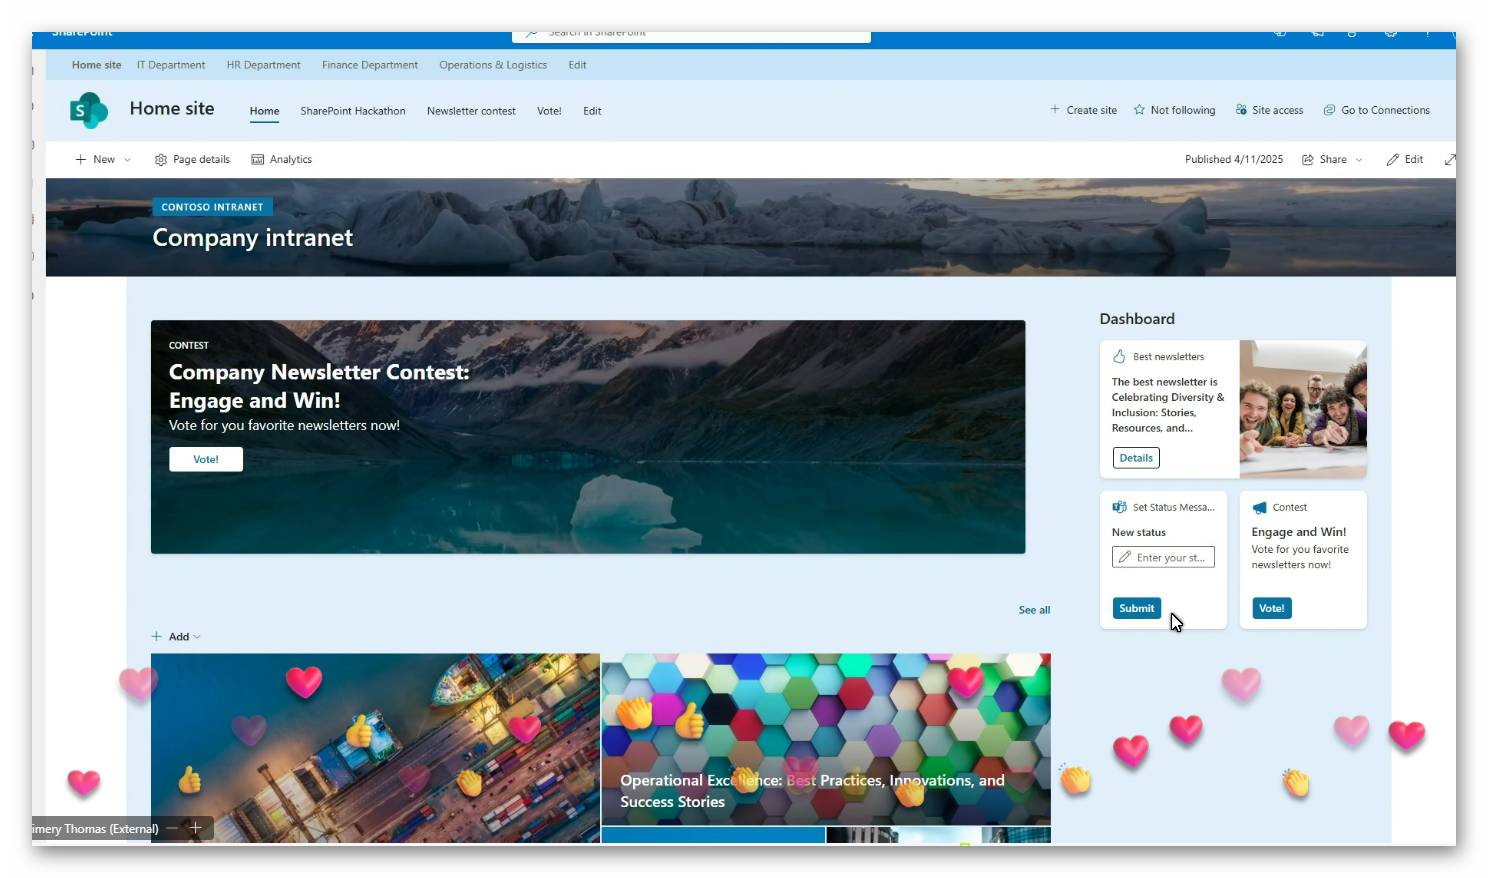Open Finance Department in hub navigation

370,65
